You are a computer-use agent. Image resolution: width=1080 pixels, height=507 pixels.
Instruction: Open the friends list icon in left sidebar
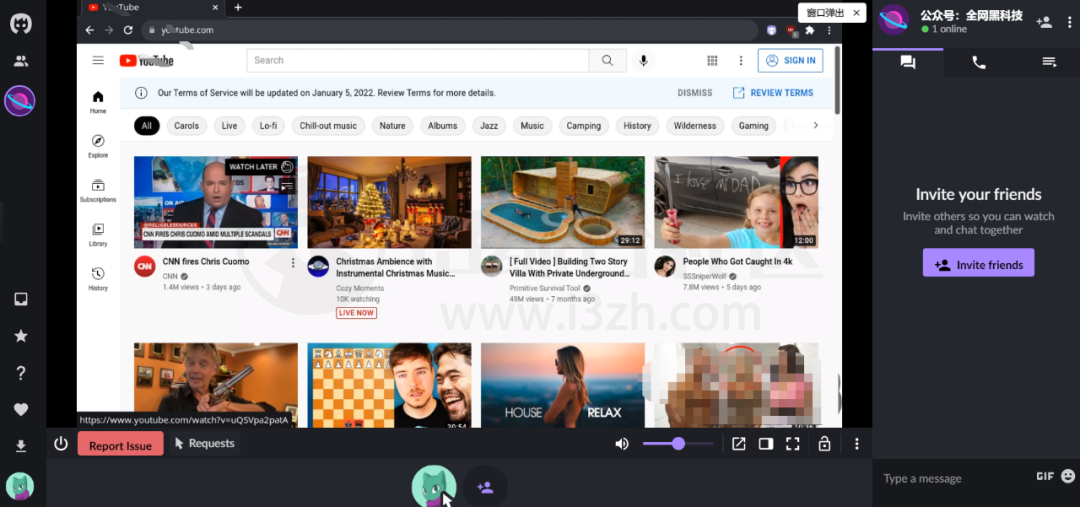[x=21, y=61]
